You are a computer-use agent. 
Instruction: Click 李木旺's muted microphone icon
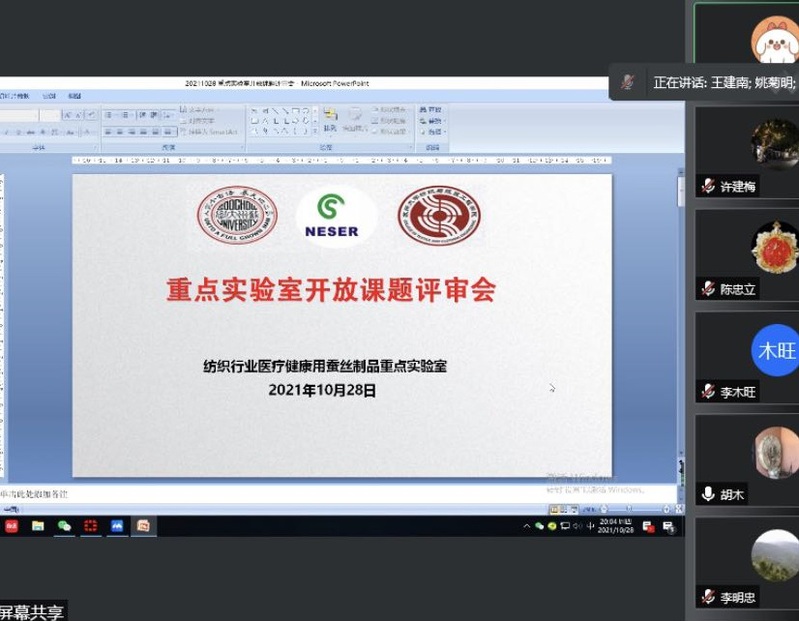click(x=708, y=392)
